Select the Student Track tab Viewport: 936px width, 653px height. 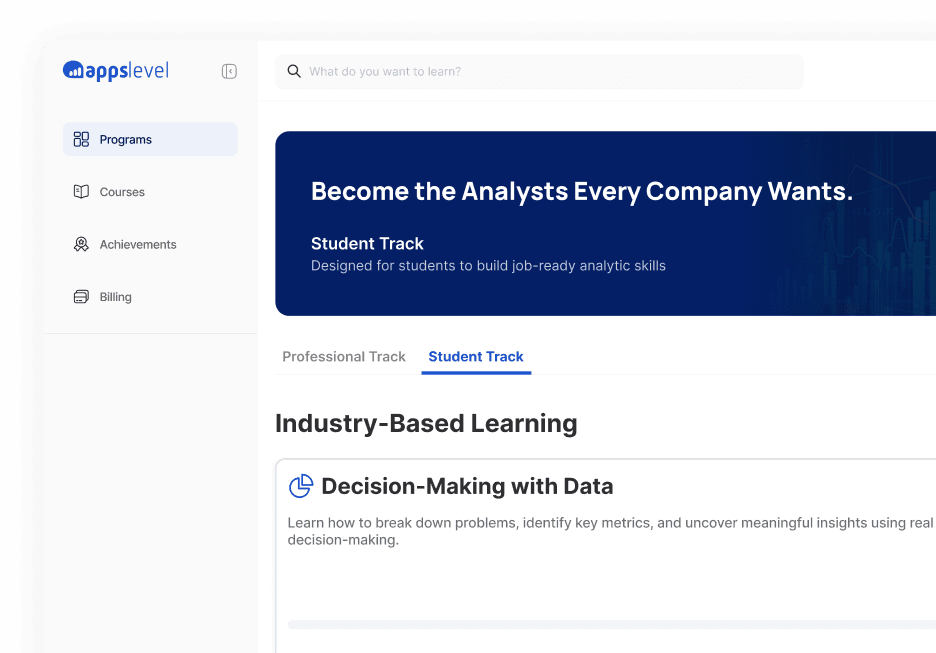click(x=476, y=357)
